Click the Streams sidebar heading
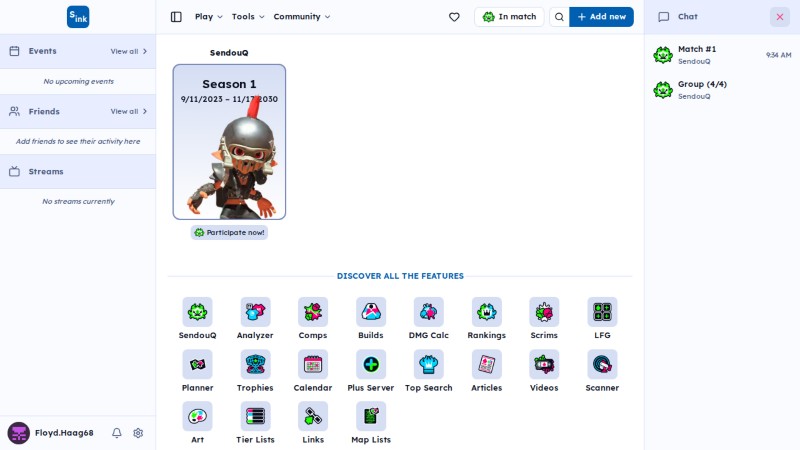 click(x=46, y=171)
